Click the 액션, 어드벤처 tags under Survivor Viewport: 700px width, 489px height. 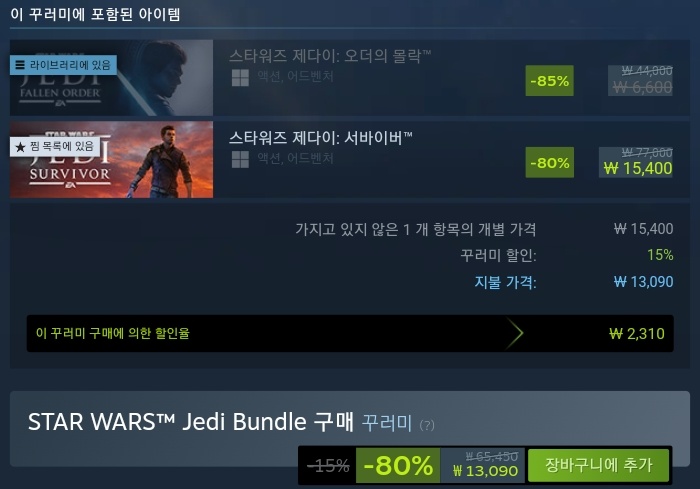[295, 158]
